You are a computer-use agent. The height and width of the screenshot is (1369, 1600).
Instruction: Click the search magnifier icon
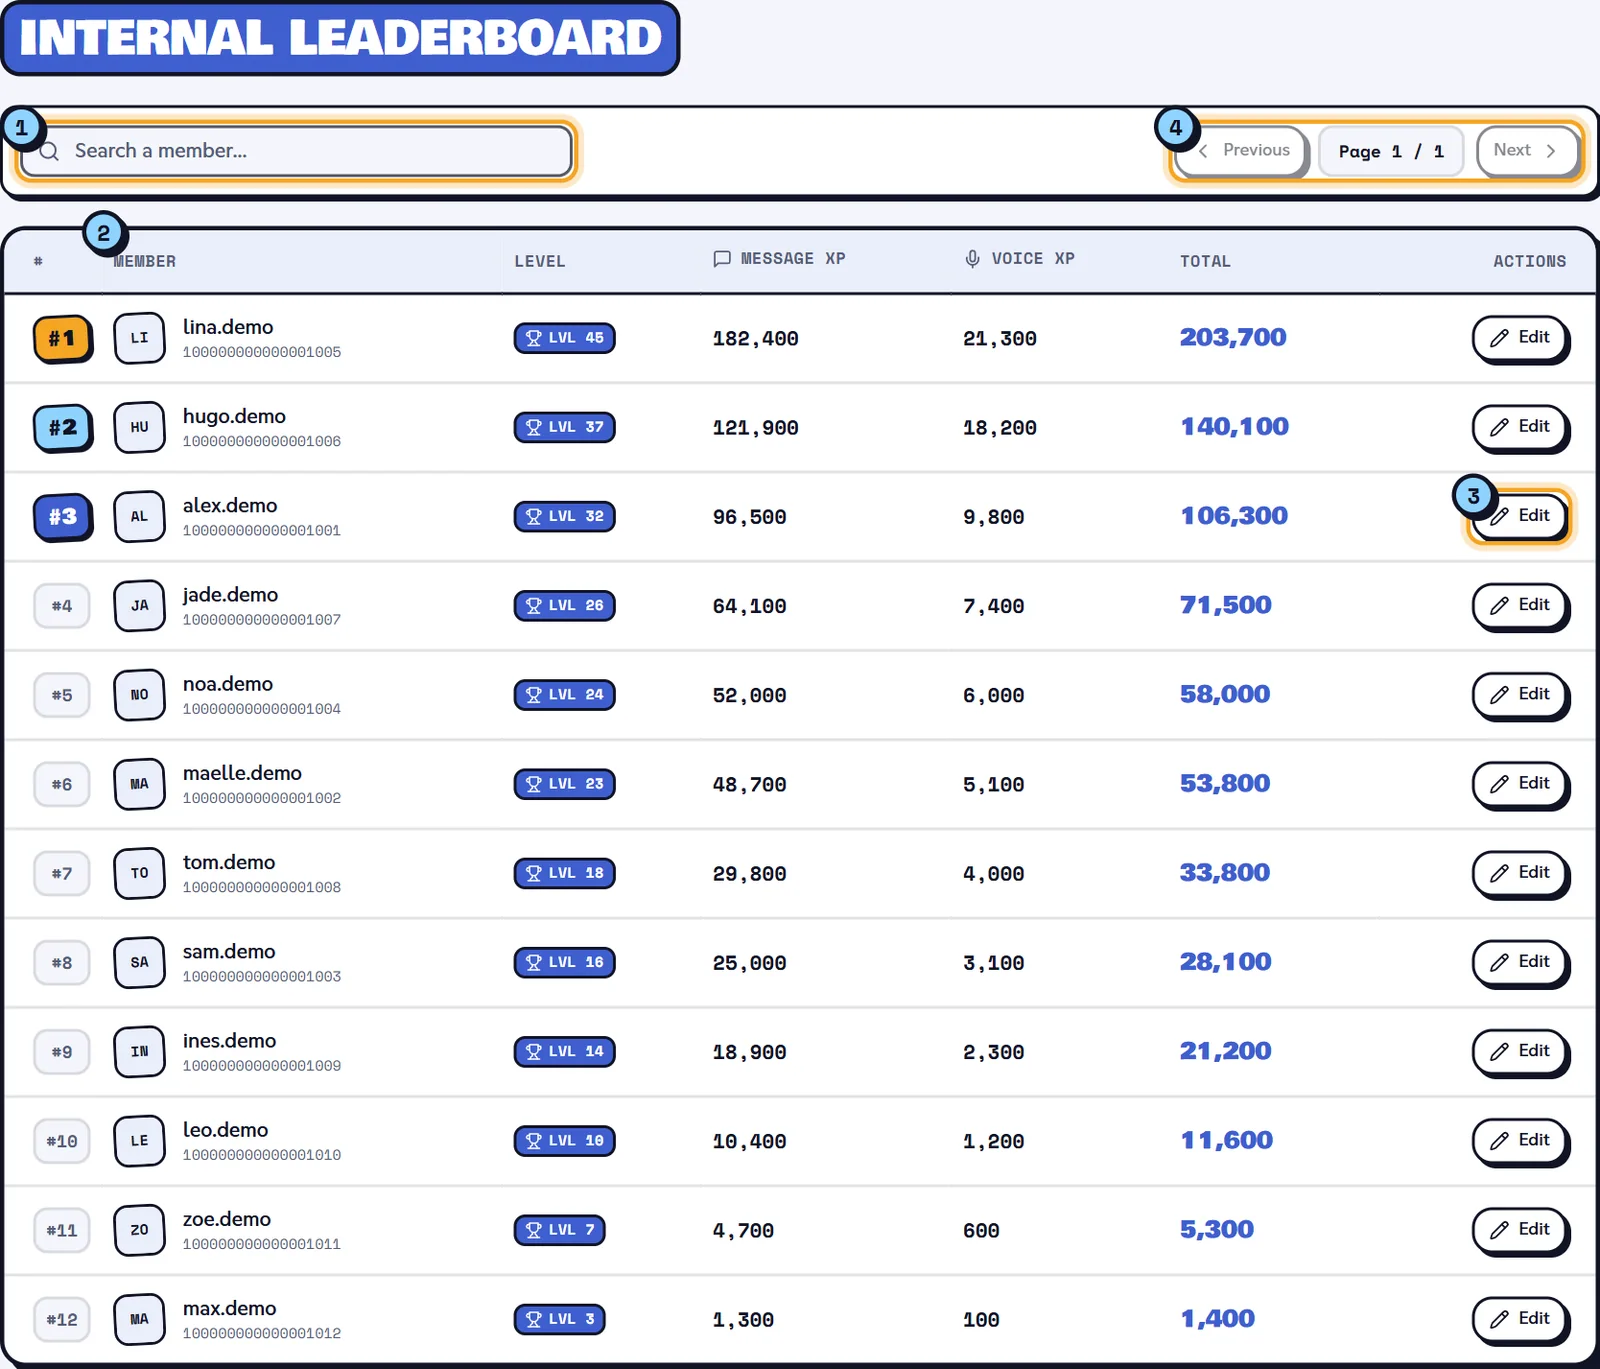[49, 151]
